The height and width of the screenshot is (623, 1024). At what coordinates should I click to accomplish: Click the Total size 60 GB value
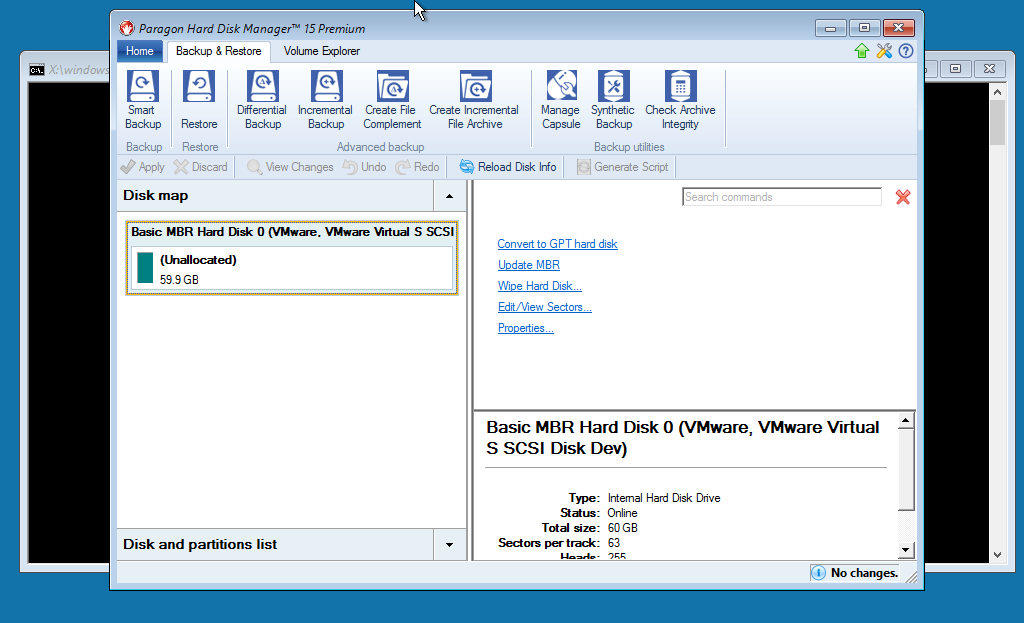(x=622, y=528)
